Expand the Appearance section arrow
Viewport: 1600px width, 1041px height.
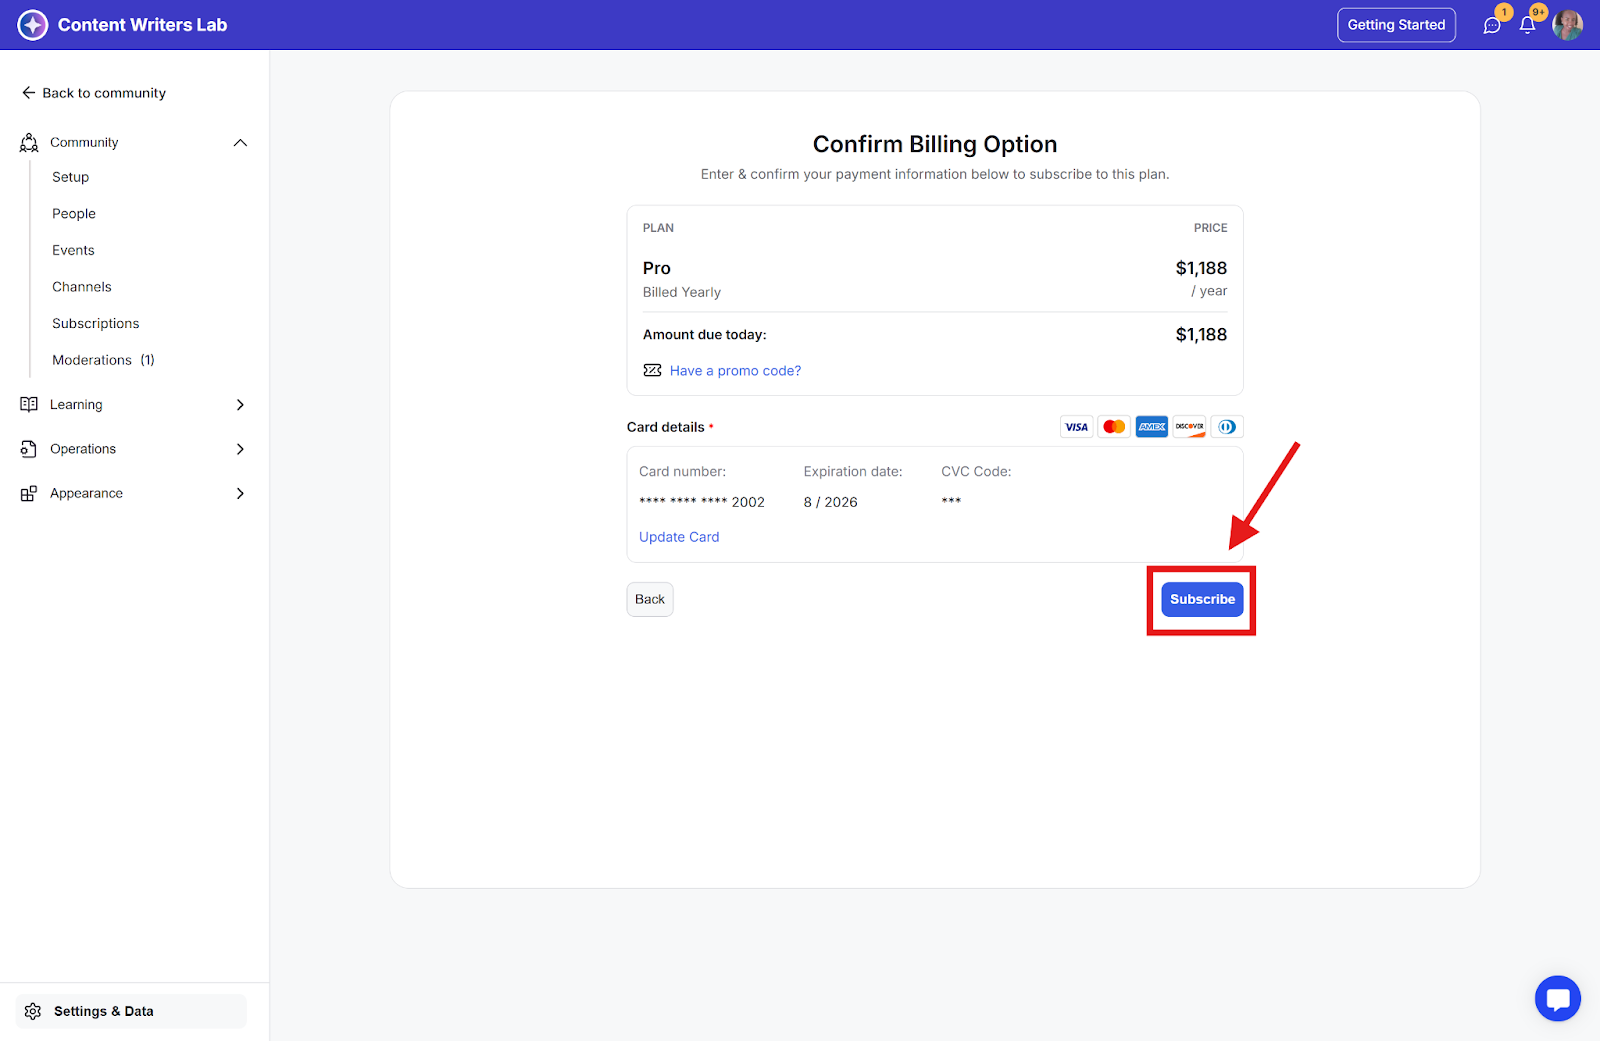[240, 493]
